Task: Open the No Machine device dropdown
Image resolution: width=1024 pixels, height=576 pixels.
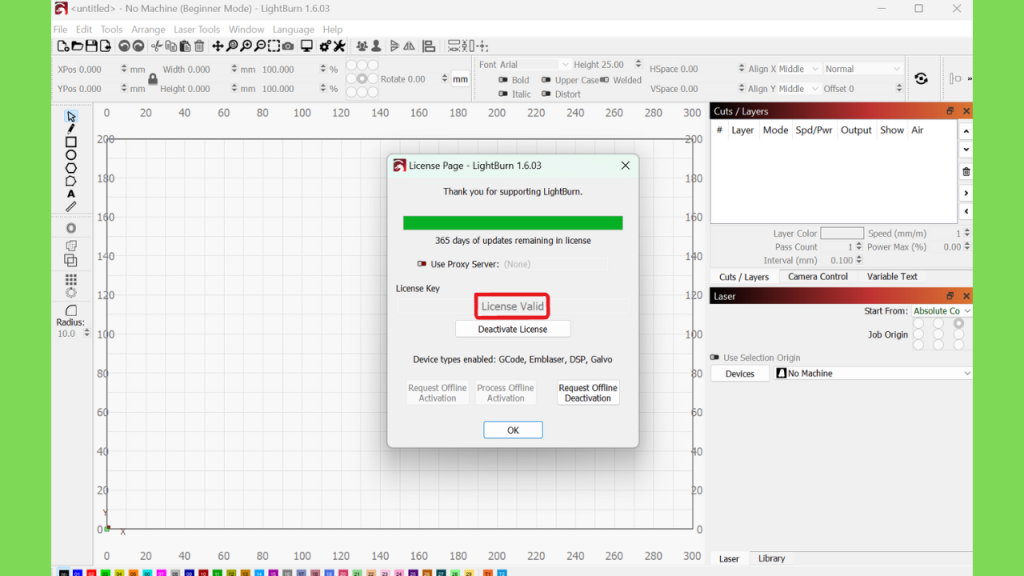Action: tap(872, 374)
